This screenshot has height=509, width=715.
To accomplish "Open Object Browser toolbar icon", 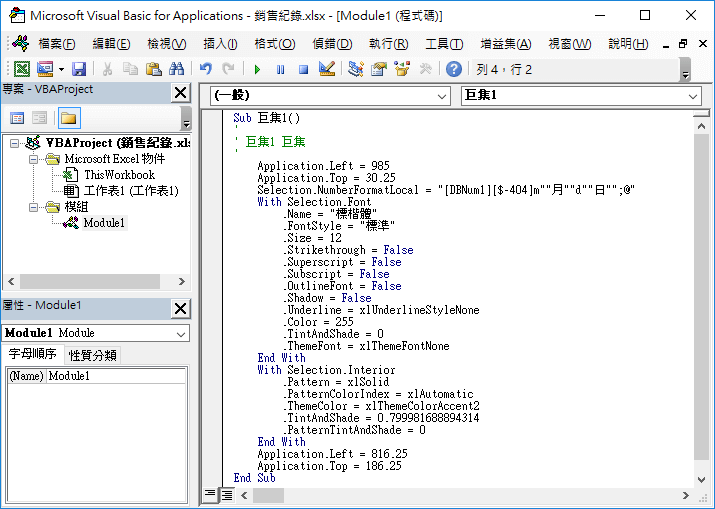I will pyautogui.click(x=402, y=69).
